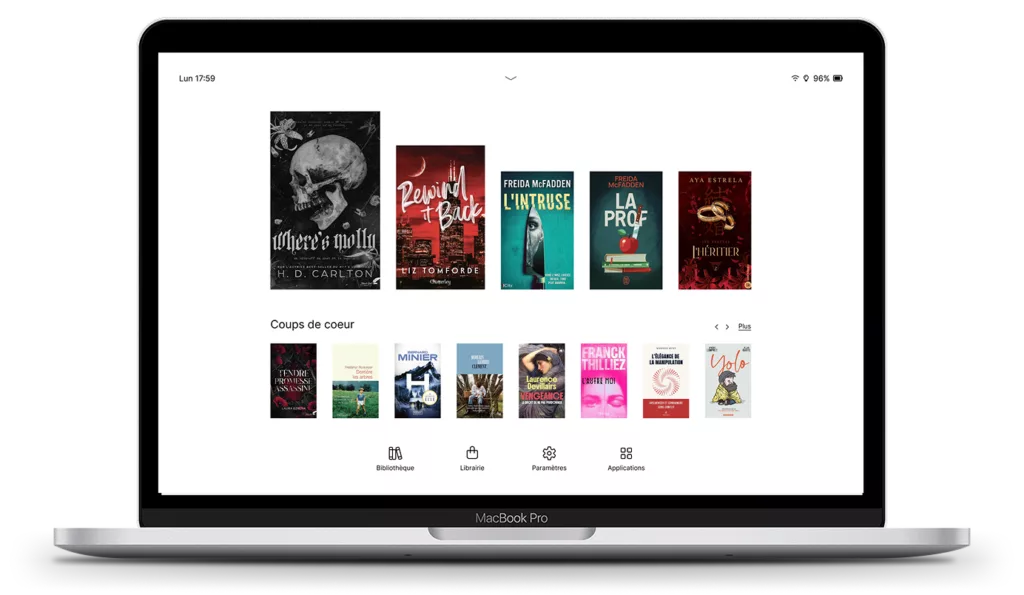Click the Plus link
The width and height of the screenshot is (1024, 595).
pyautogui.click(x=744, y=327)
